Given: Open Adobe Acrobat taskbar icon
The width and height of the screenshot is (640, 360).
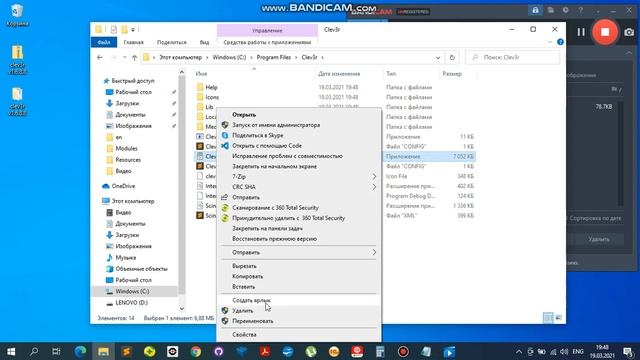Looking at the screenshot, I should coord(265,351).
